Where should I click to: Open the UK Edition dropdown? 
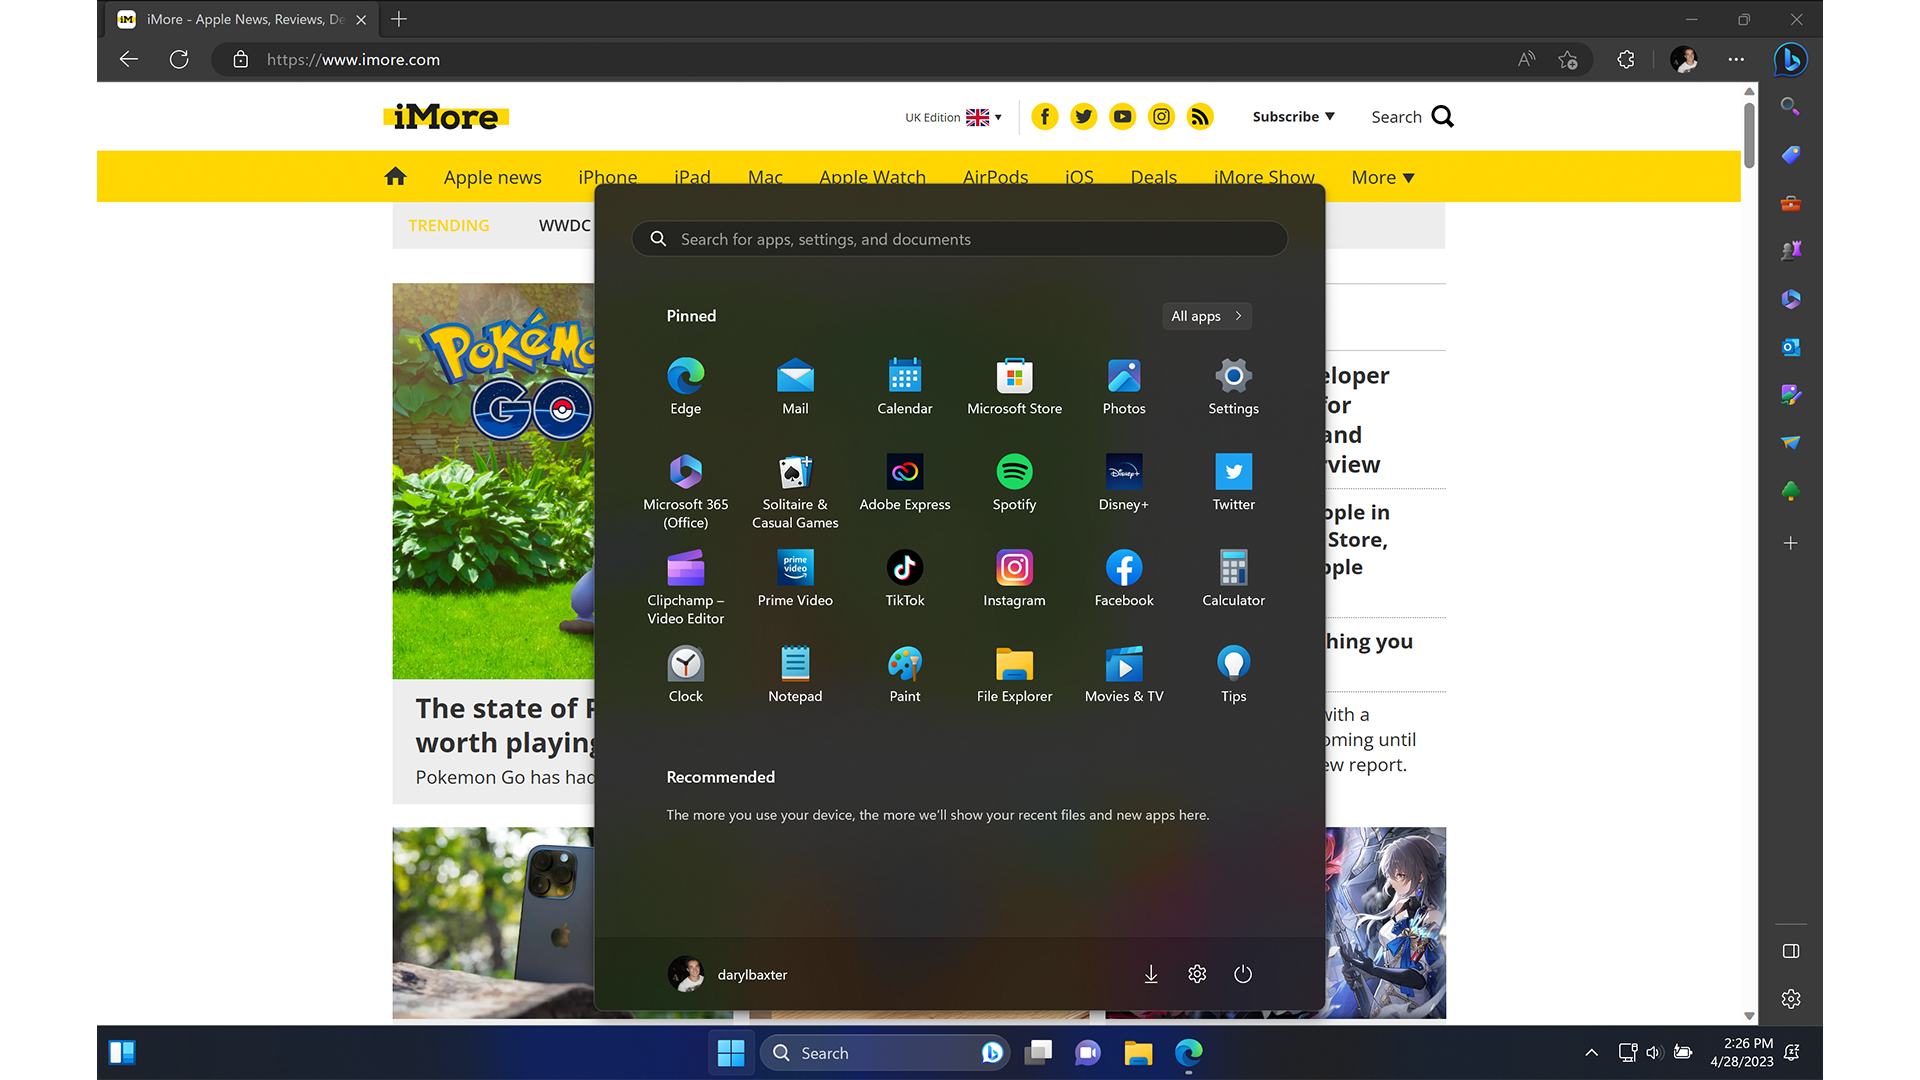tap(953, 117)
